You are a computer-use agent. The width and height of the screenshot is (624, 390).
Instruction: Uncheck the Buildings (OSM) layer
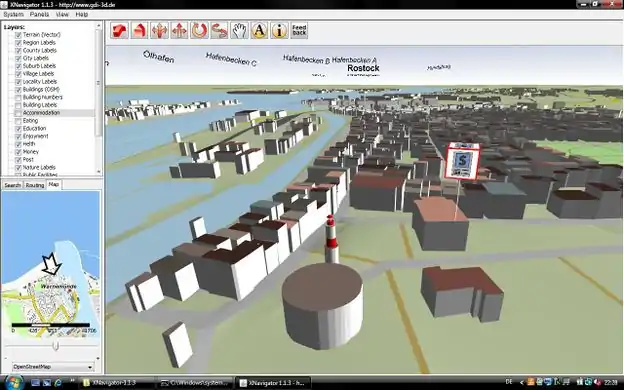18,90
